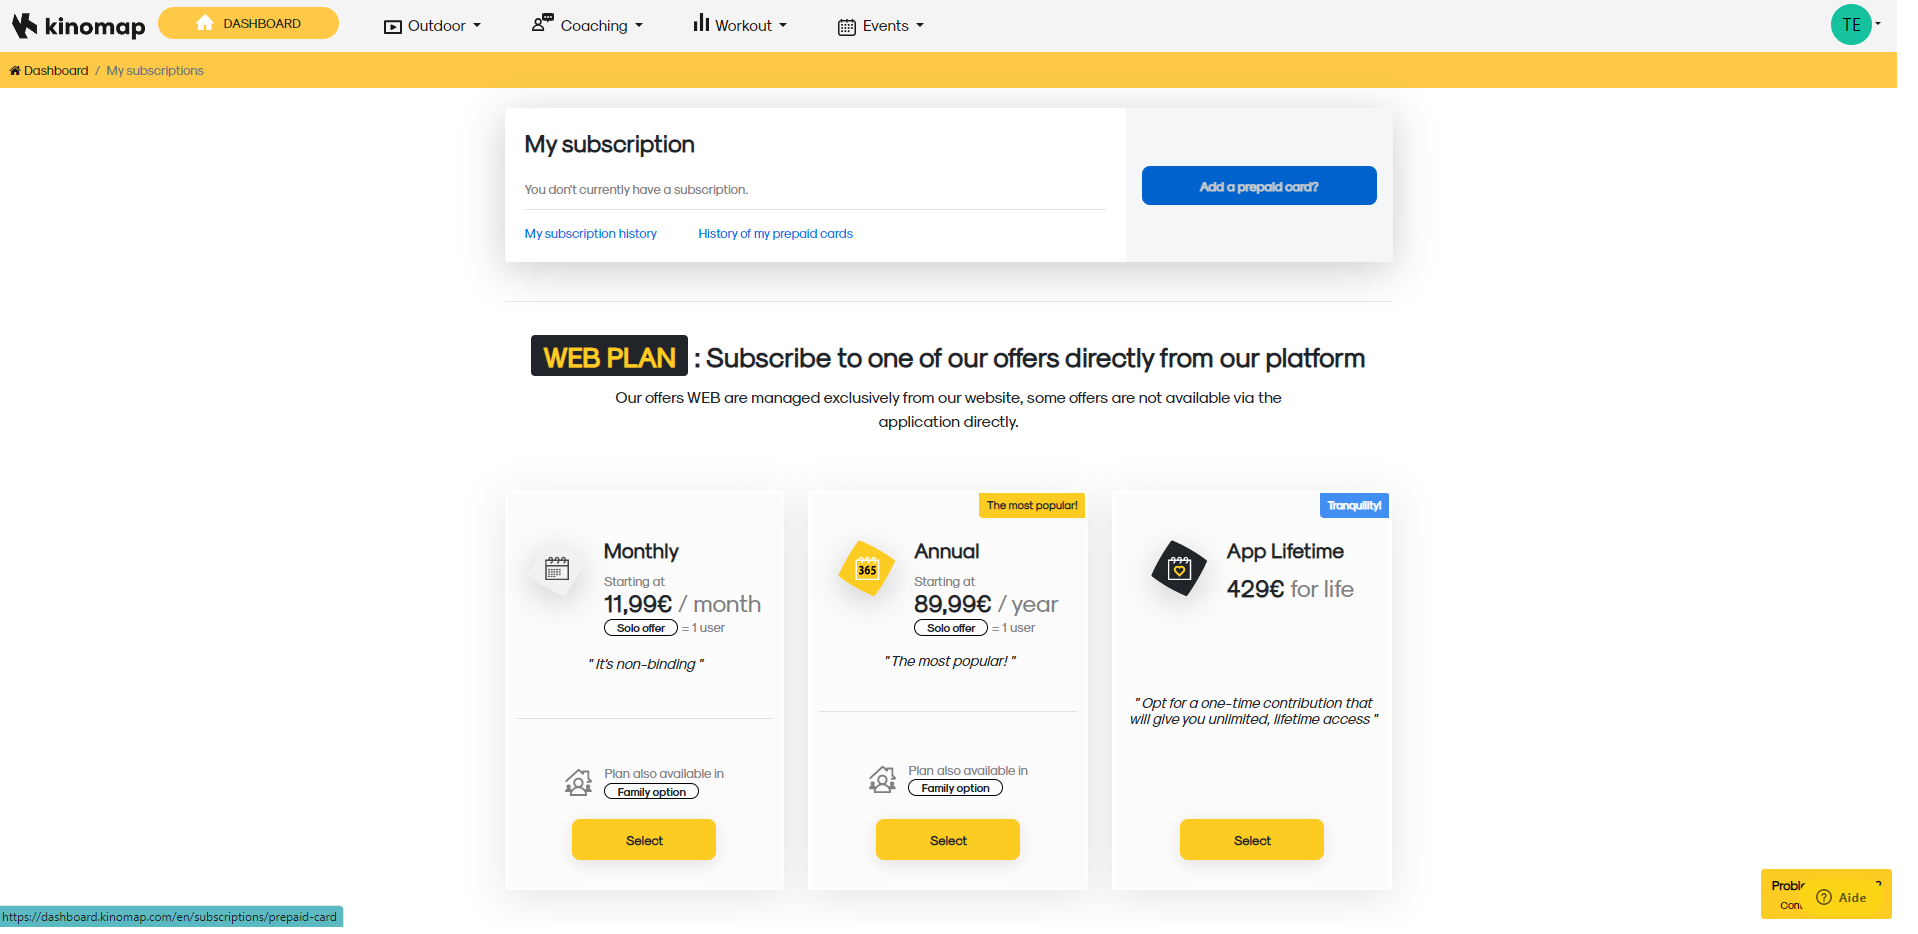Click the TE user avatar
The height and width of the screenshot is (934, 1918).
click(1850, 25)
